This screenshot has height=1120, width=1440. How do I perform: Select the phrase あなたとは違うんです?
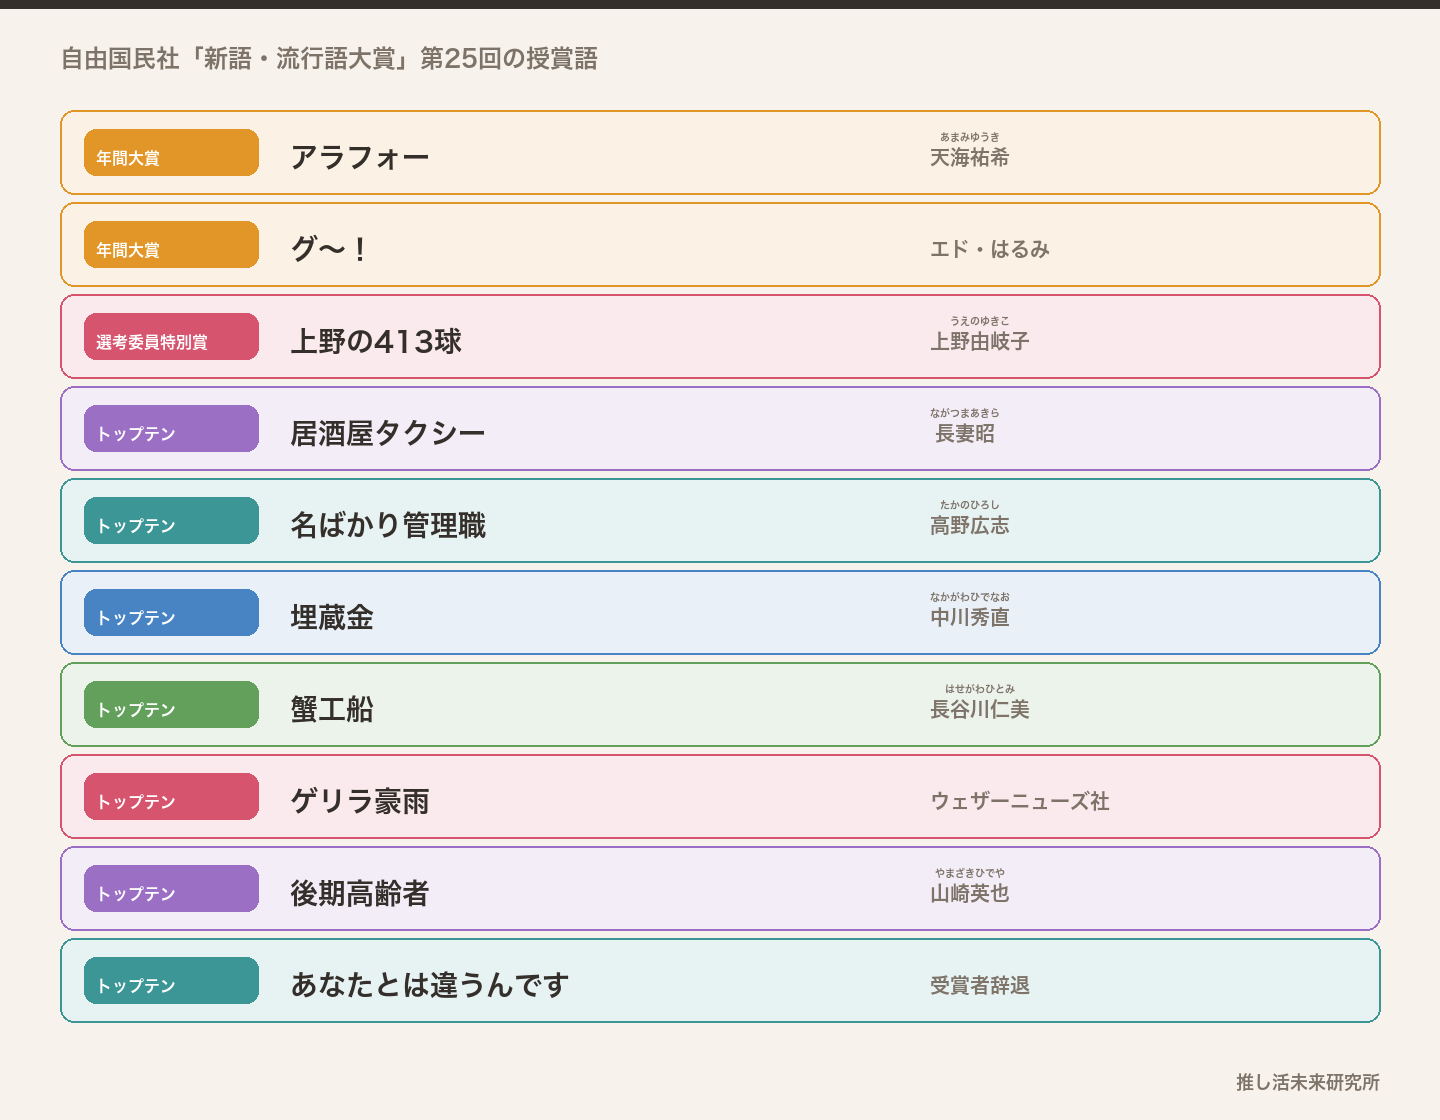(x=430, y=985)
